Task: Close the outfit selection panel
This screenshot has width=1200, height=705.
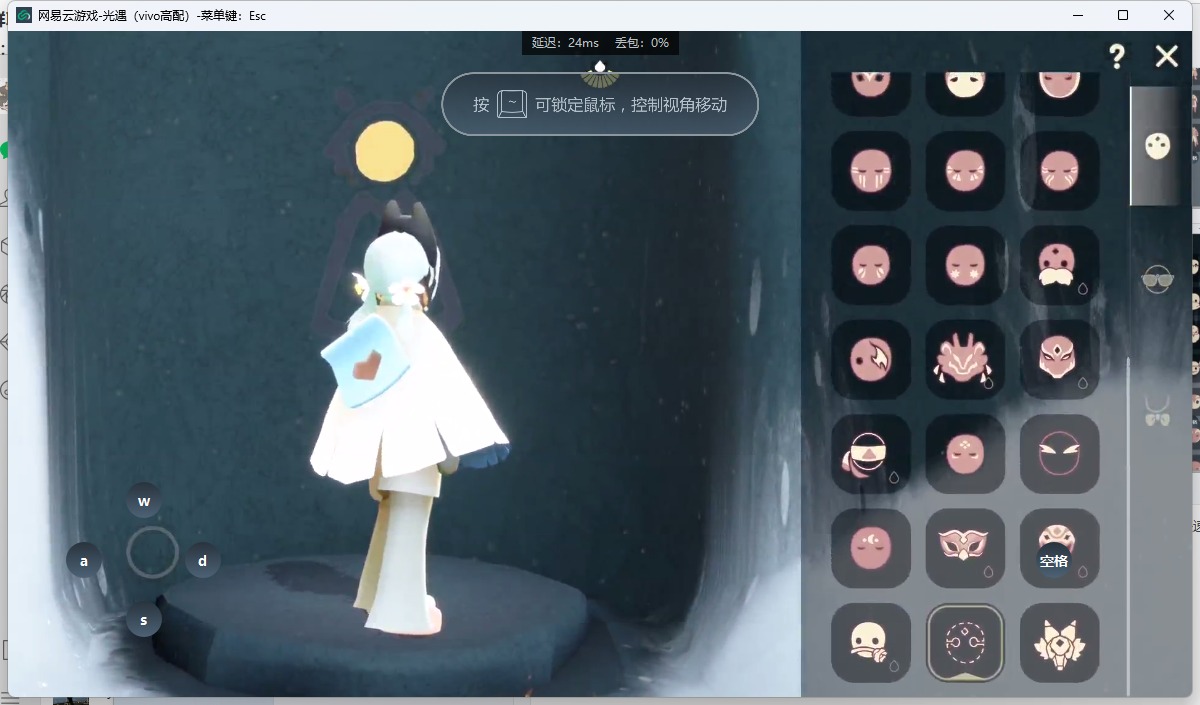Action: pyautogui.click(x=1166, y=57)
